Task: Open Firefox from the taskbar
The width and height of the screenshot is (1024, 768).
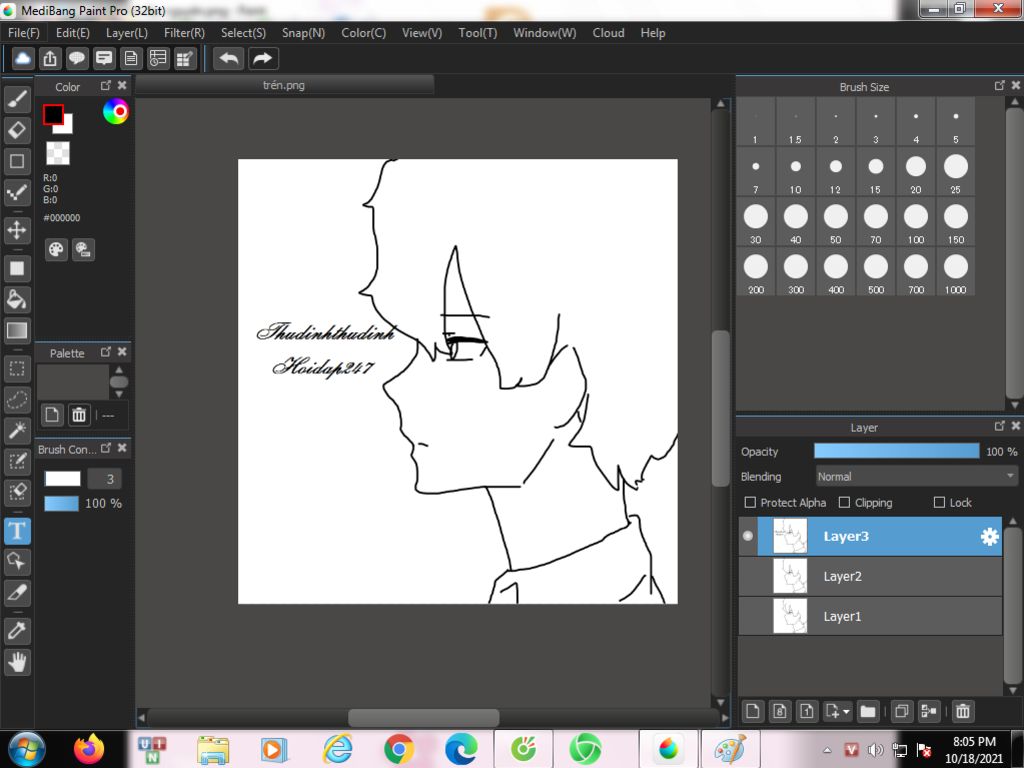Action: click(x=89, y=749)
